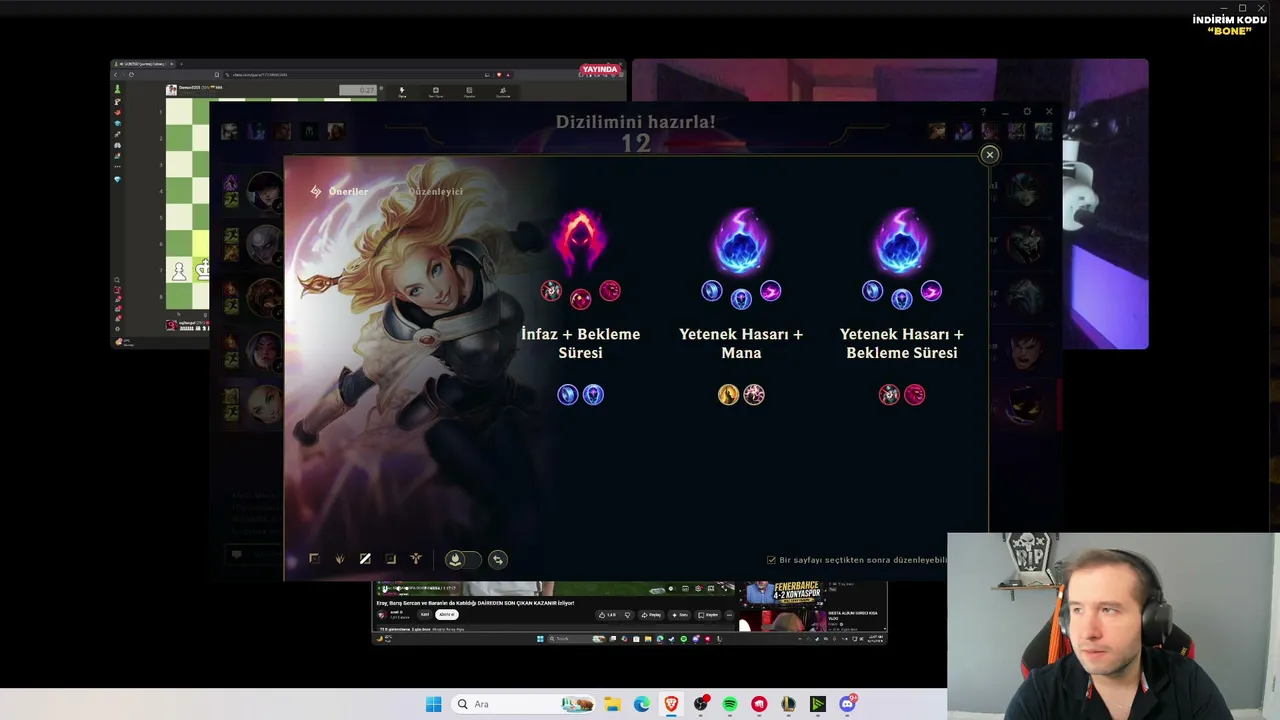Click the red Dark Harvest keystone icon

tap(580, 241)
